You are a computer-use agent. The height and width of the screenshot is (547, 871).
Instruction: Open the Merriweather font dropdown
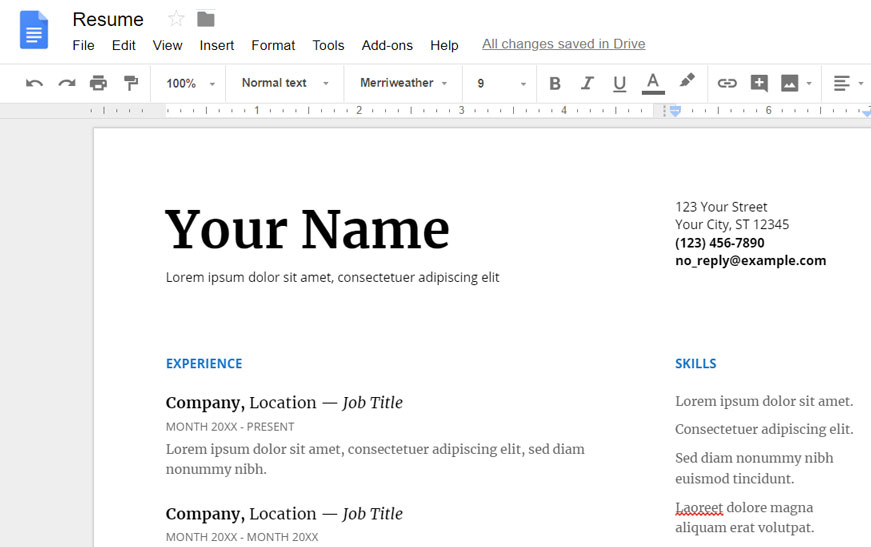tap(404, 83)
